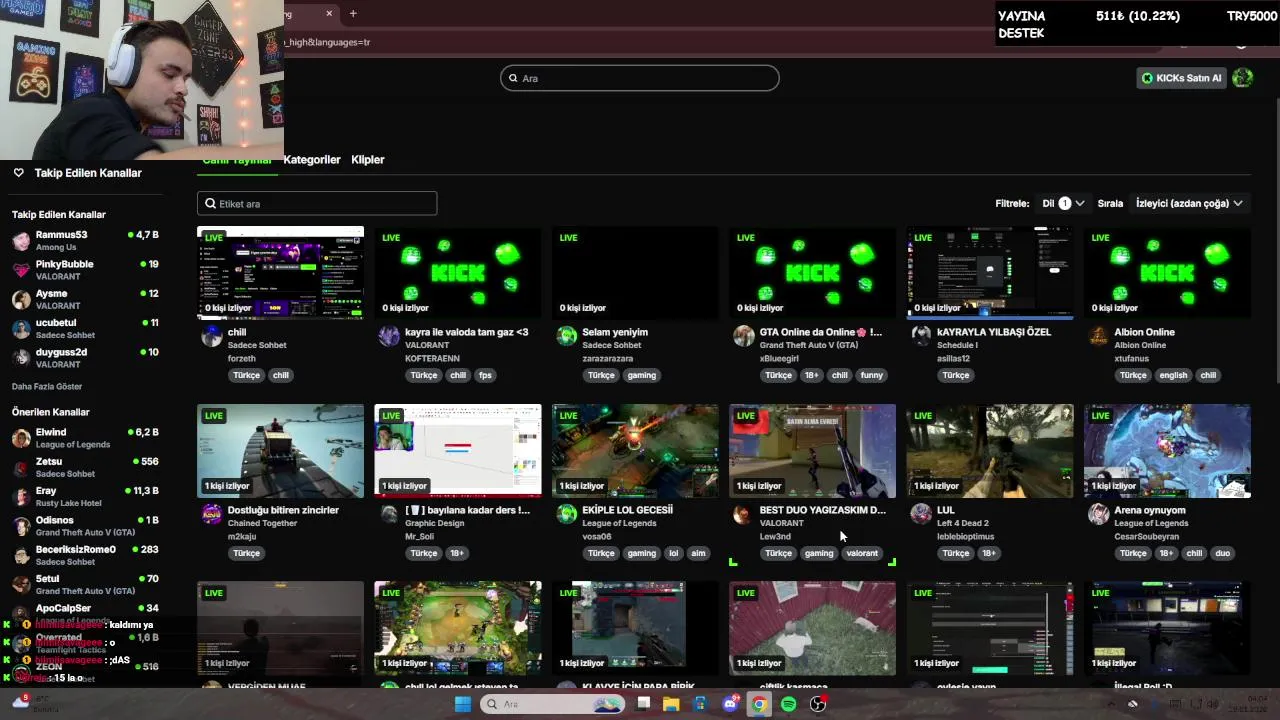The height and width of the screenshot is (720, 1280).
Task: Click the fps tag under kayra ile valoda
Action: (x=486, y=375)
